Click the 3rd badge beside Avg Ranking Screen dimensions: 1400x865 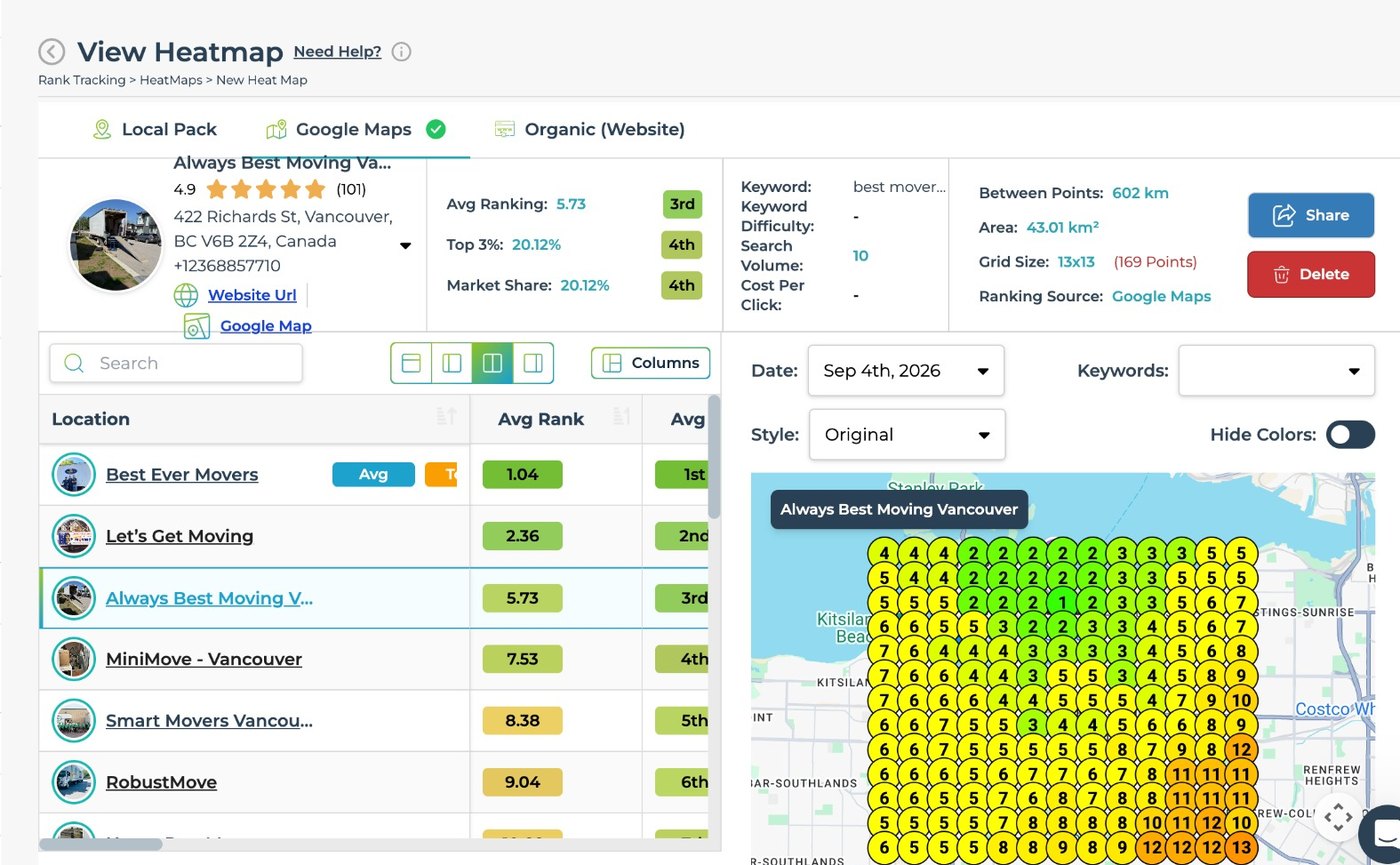(682, 204)
